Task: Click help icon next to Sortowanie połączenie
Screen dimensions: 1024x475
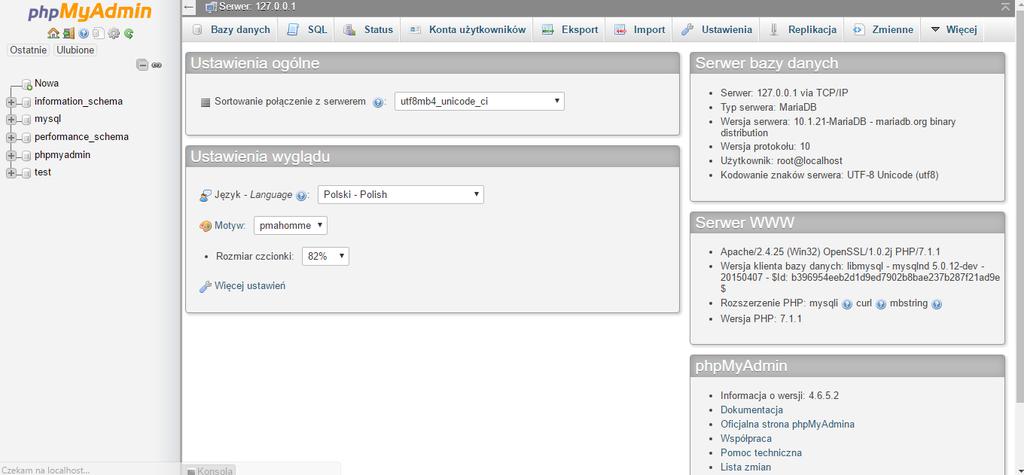Action: [377, 103]
